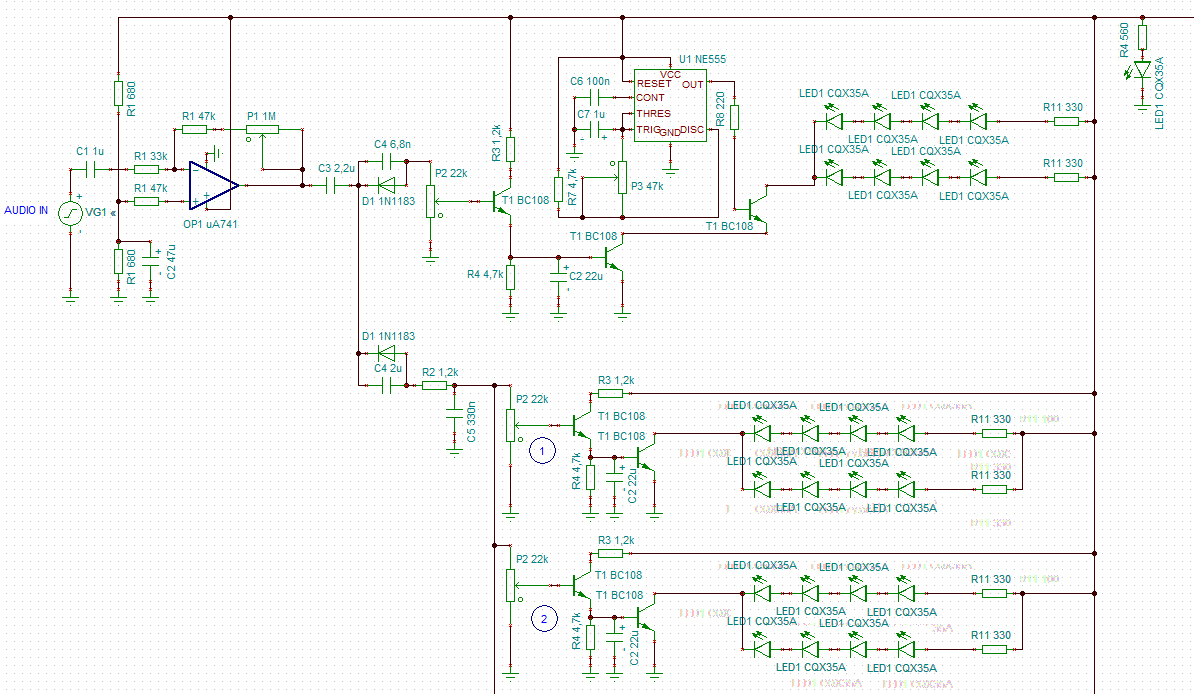Screen dimensions: 1194x694
Task: Select the U1 NE555 timer chip
Action: click(670, 106)
